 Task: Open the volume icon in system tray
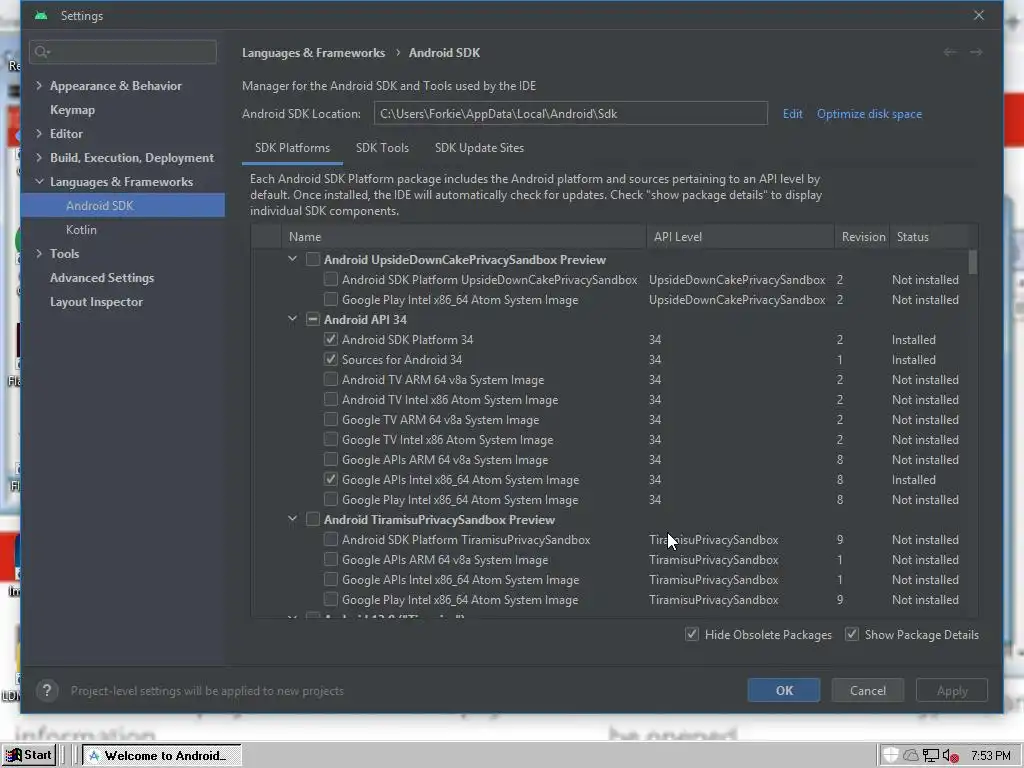point(951,756)
